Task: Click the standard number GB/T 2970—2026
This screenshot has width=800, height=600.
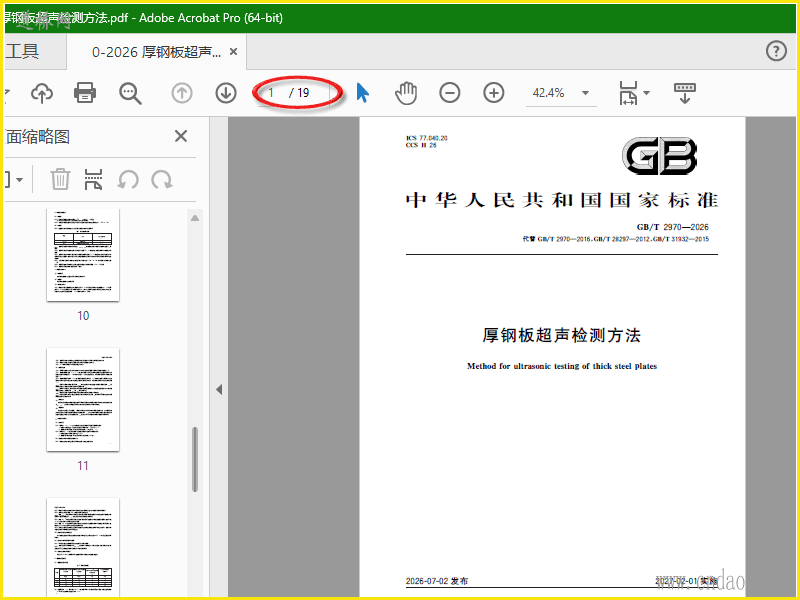Action: [x=672, y=227]
